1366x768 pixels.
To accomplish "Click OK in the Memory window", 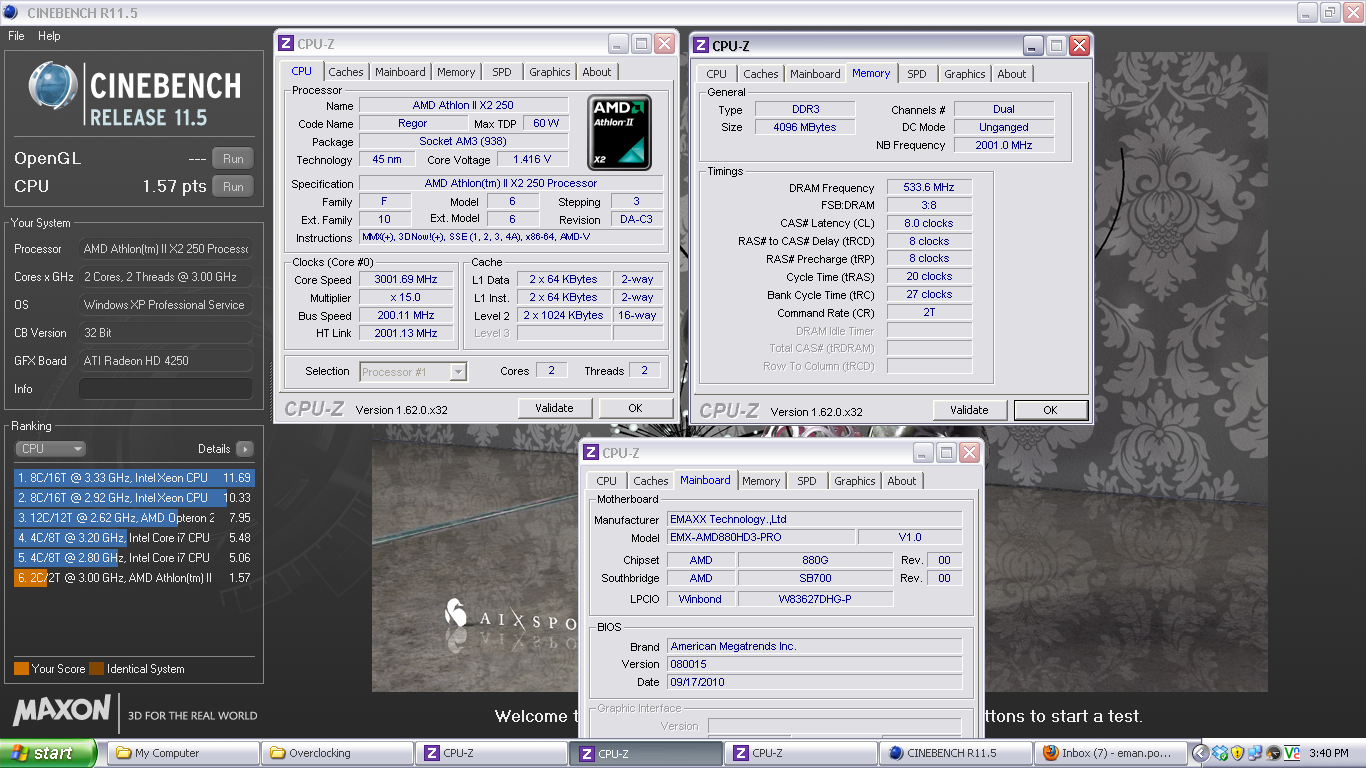I will tap(1050, 410).
